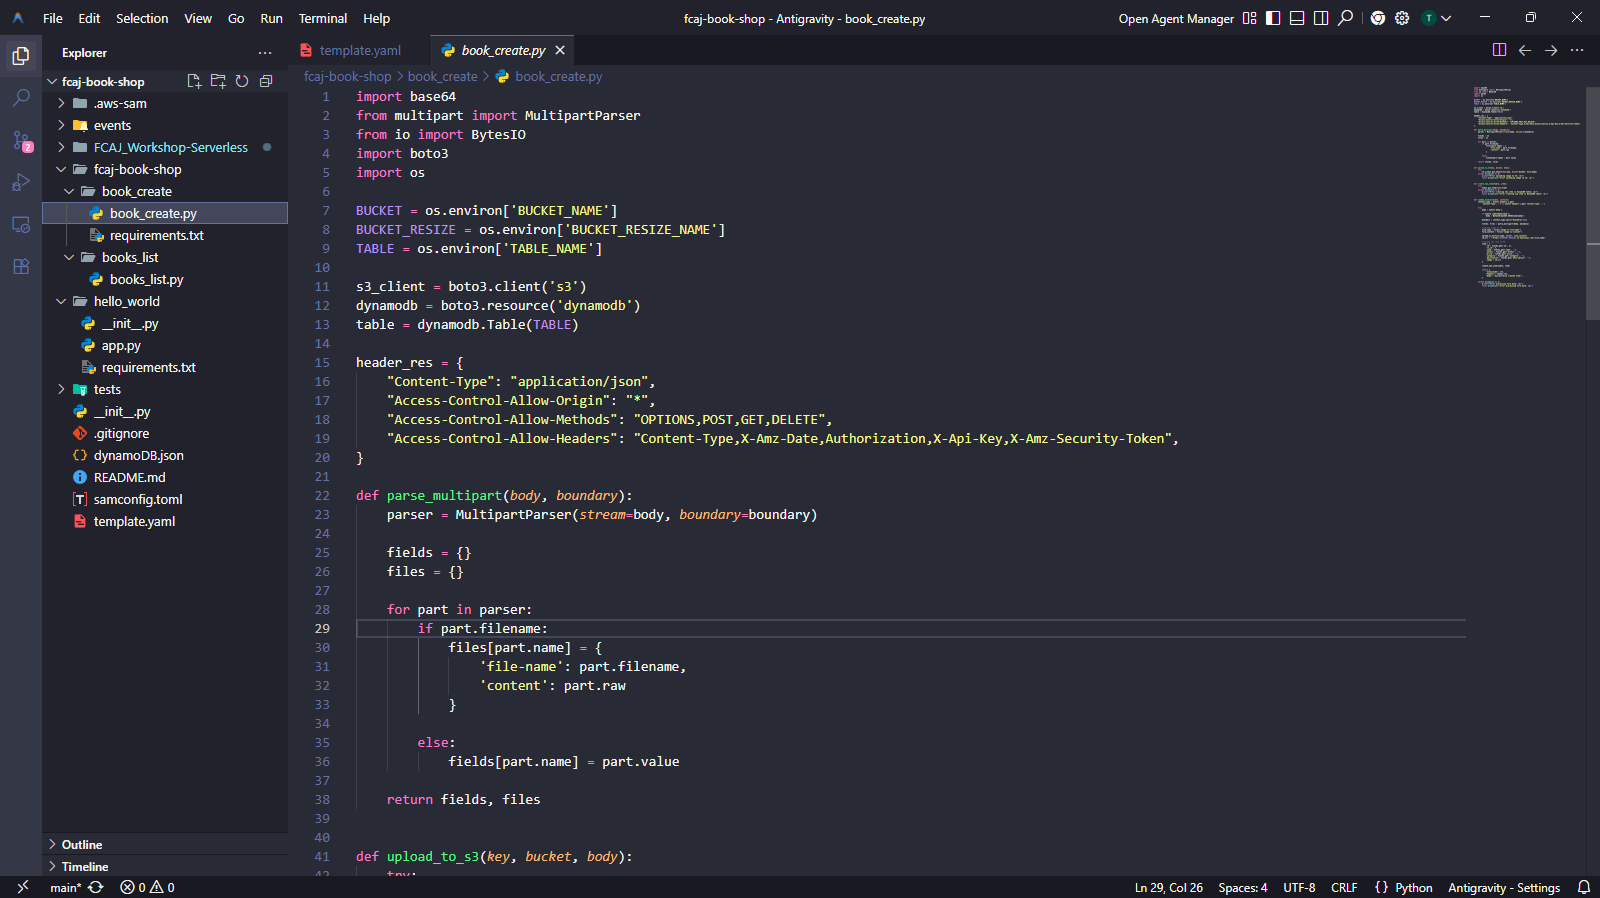Open settings gear in title bar
This screenshot has height=898, width=1600.
point(1402,18)
